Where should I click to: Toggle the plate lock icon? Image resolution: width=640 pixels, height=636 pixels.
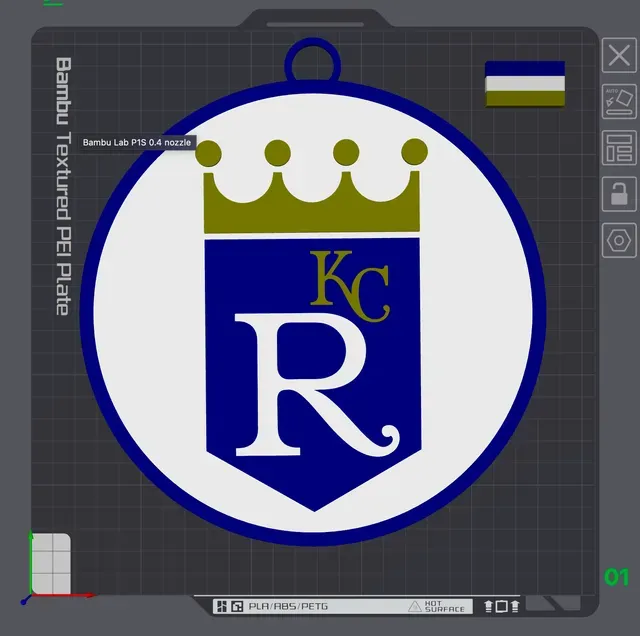pos(619,194)
